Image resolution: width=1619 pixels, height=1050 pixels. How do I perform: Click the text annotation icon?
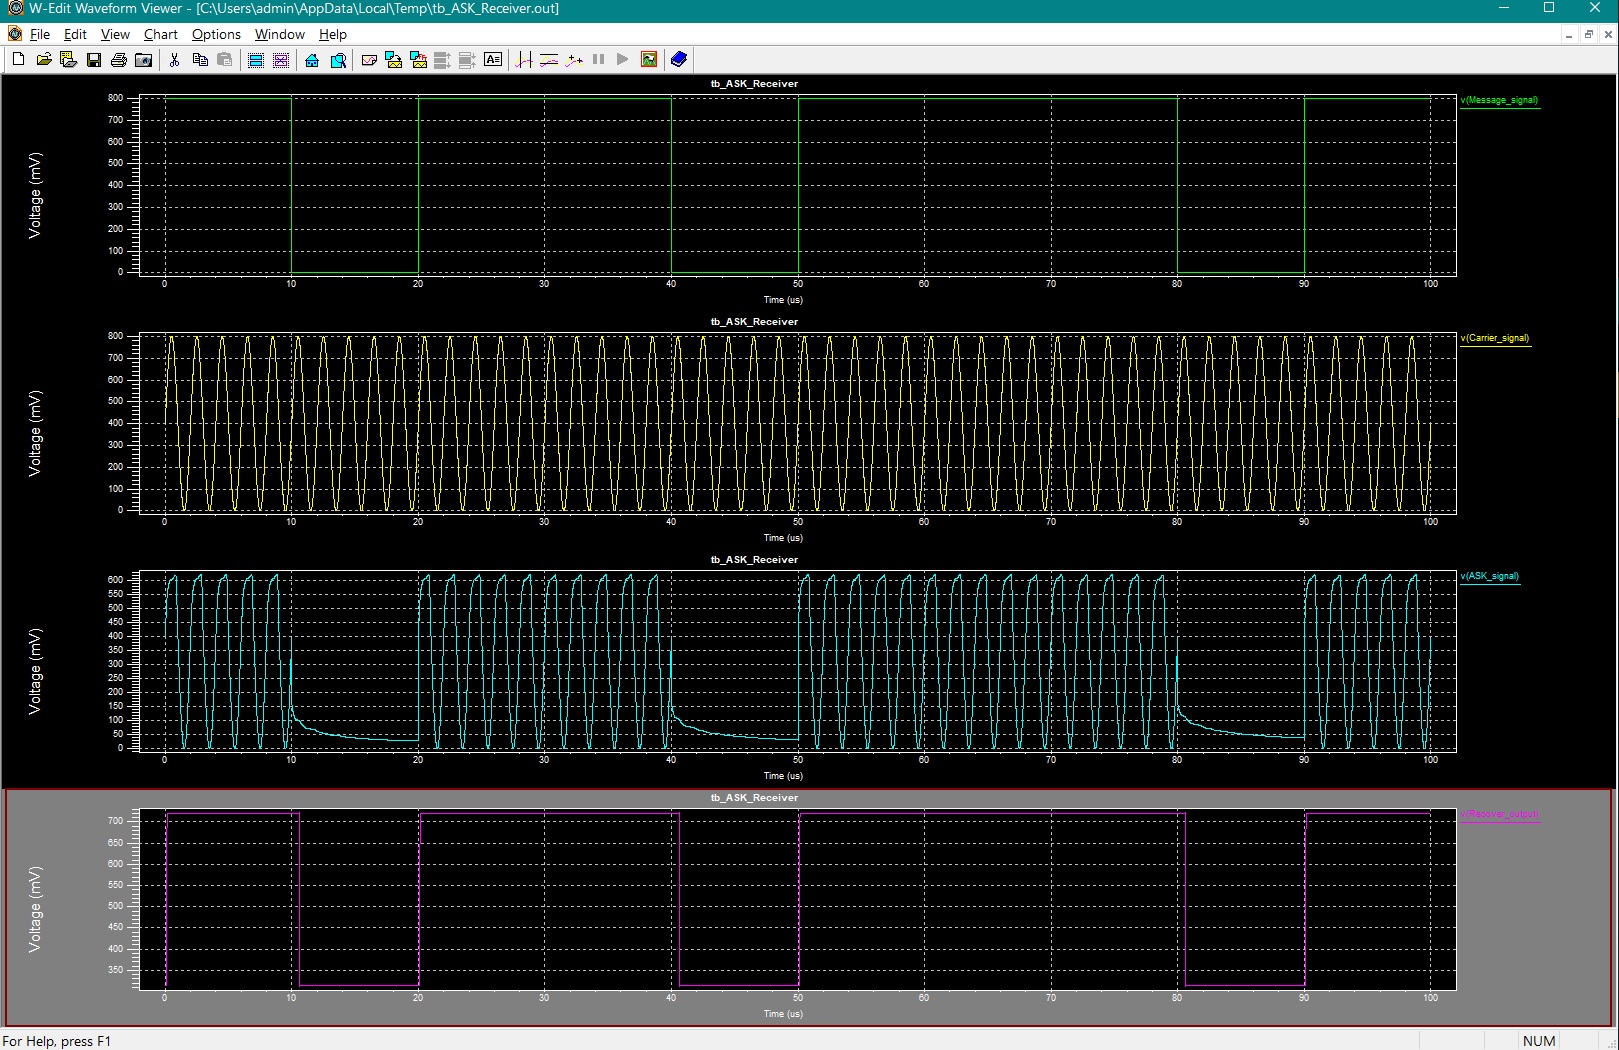tap(493, 60)
